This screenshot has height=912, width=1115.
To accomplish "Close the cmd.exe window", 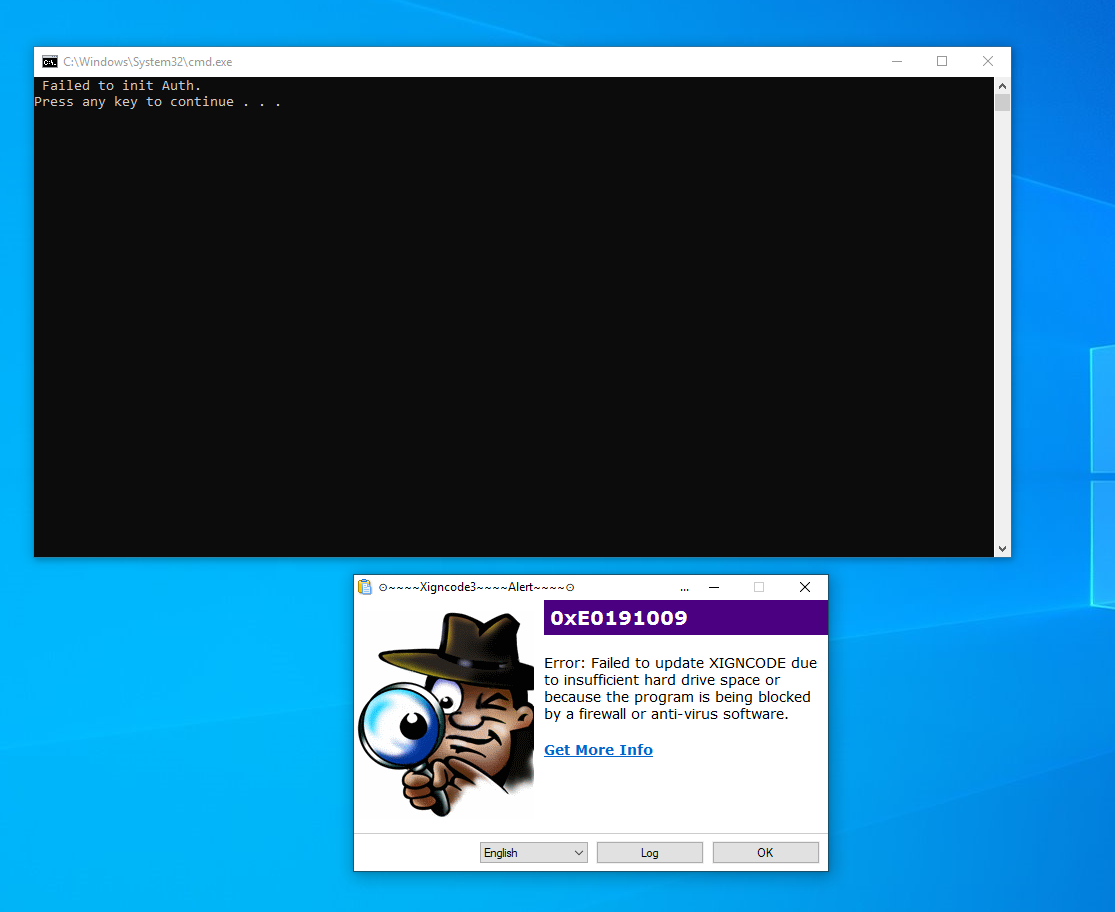I will [988, 62].
